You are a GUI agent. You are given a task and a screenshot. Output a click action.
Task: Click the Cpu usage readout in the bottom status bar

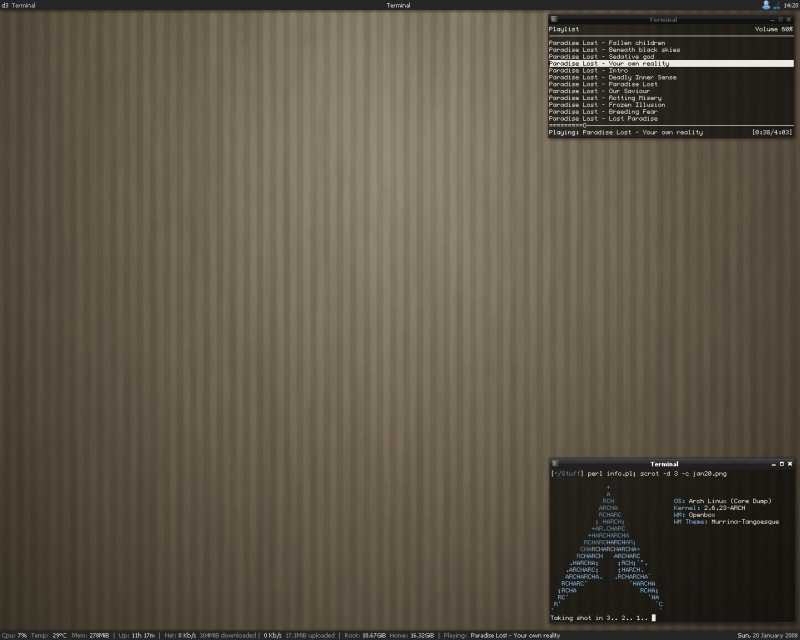[x=14, y=636]
